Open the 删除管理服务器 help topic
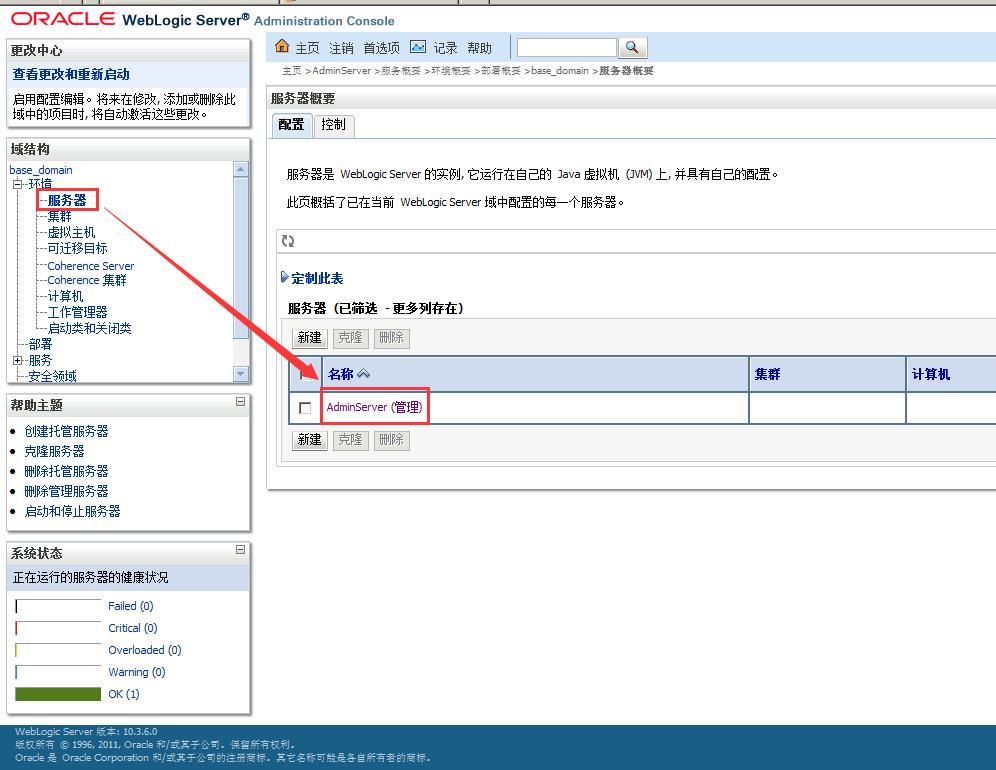 click(67, 492)
